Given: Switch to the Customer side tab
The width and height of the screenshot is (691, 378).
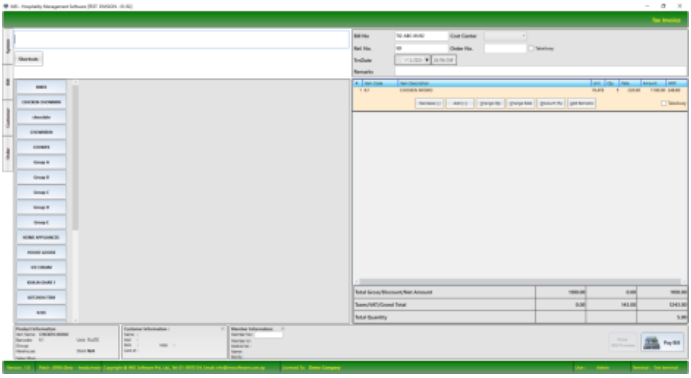Looking at the screenshot, I should point(7,118).
